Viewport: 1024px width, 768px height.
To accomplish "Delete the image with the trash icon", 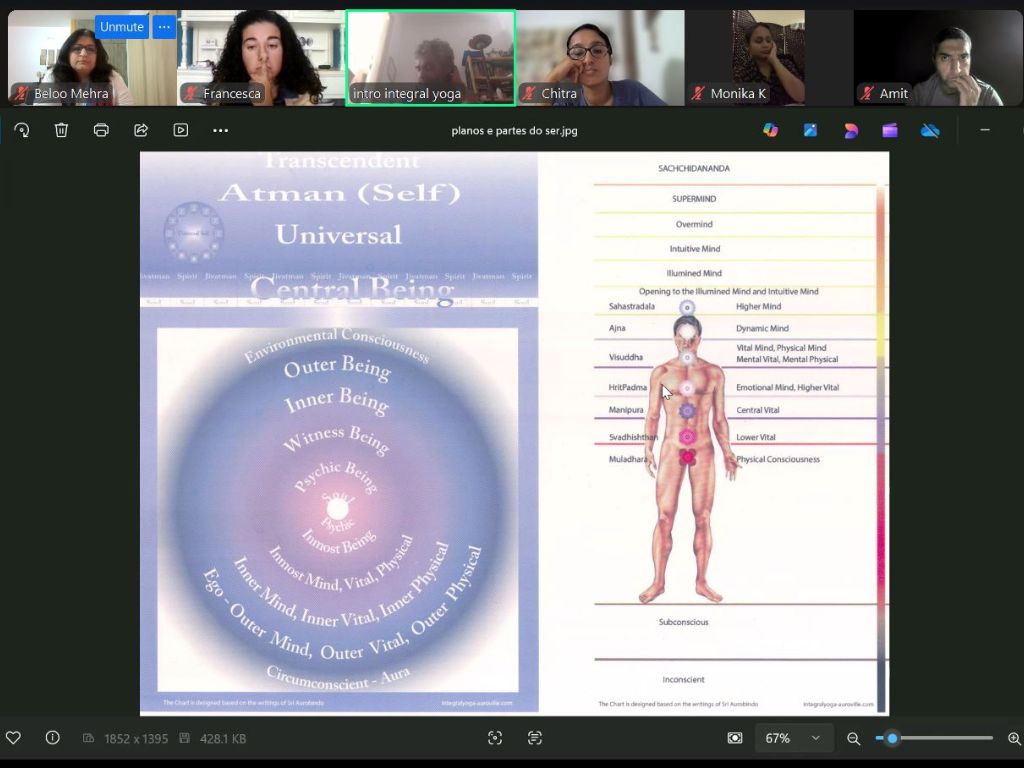I will click(x=61, y=130).
